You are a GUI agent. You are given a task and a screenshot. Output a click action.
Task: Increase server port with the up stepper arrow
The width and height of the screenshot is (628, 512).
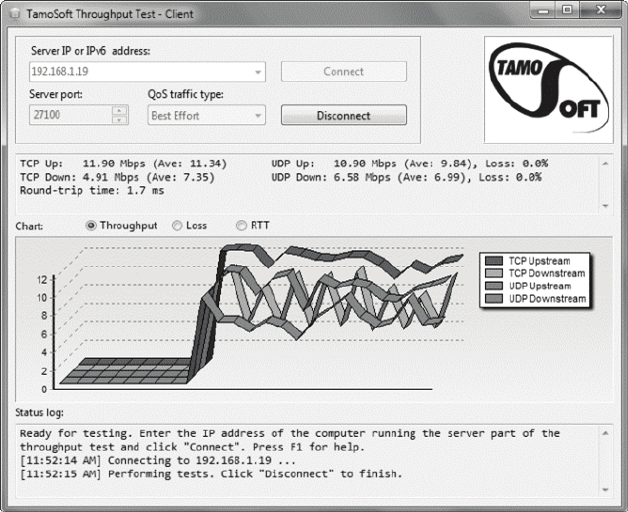coord(119,110)
